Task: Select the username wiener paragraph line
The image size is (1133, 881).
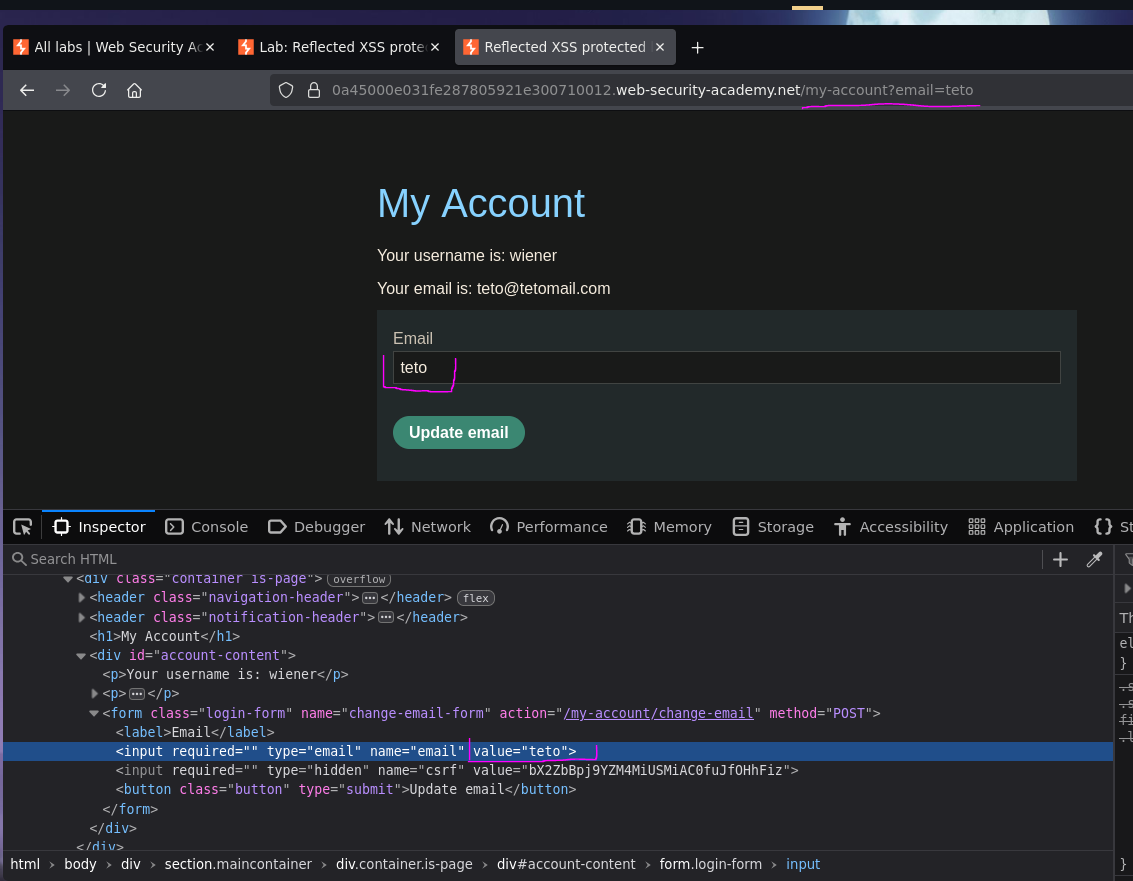Action: (225, 674)
